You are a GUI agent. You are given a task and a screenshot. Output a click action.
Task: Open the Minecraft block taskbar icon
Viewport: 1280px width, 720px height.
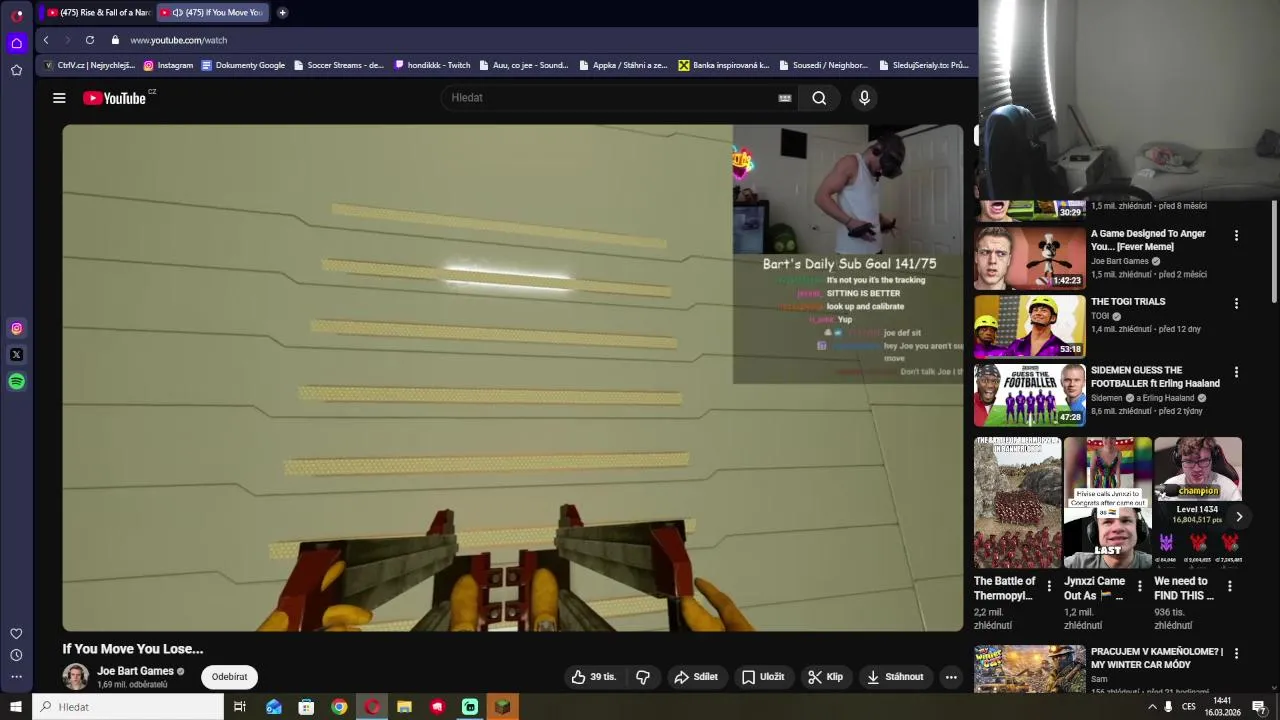click(502, 707)
